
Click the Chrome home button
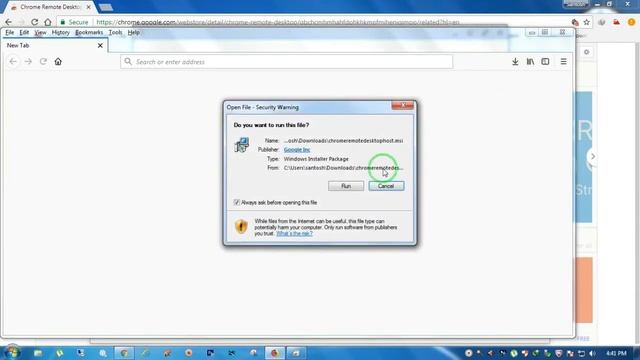click(48, 22)
